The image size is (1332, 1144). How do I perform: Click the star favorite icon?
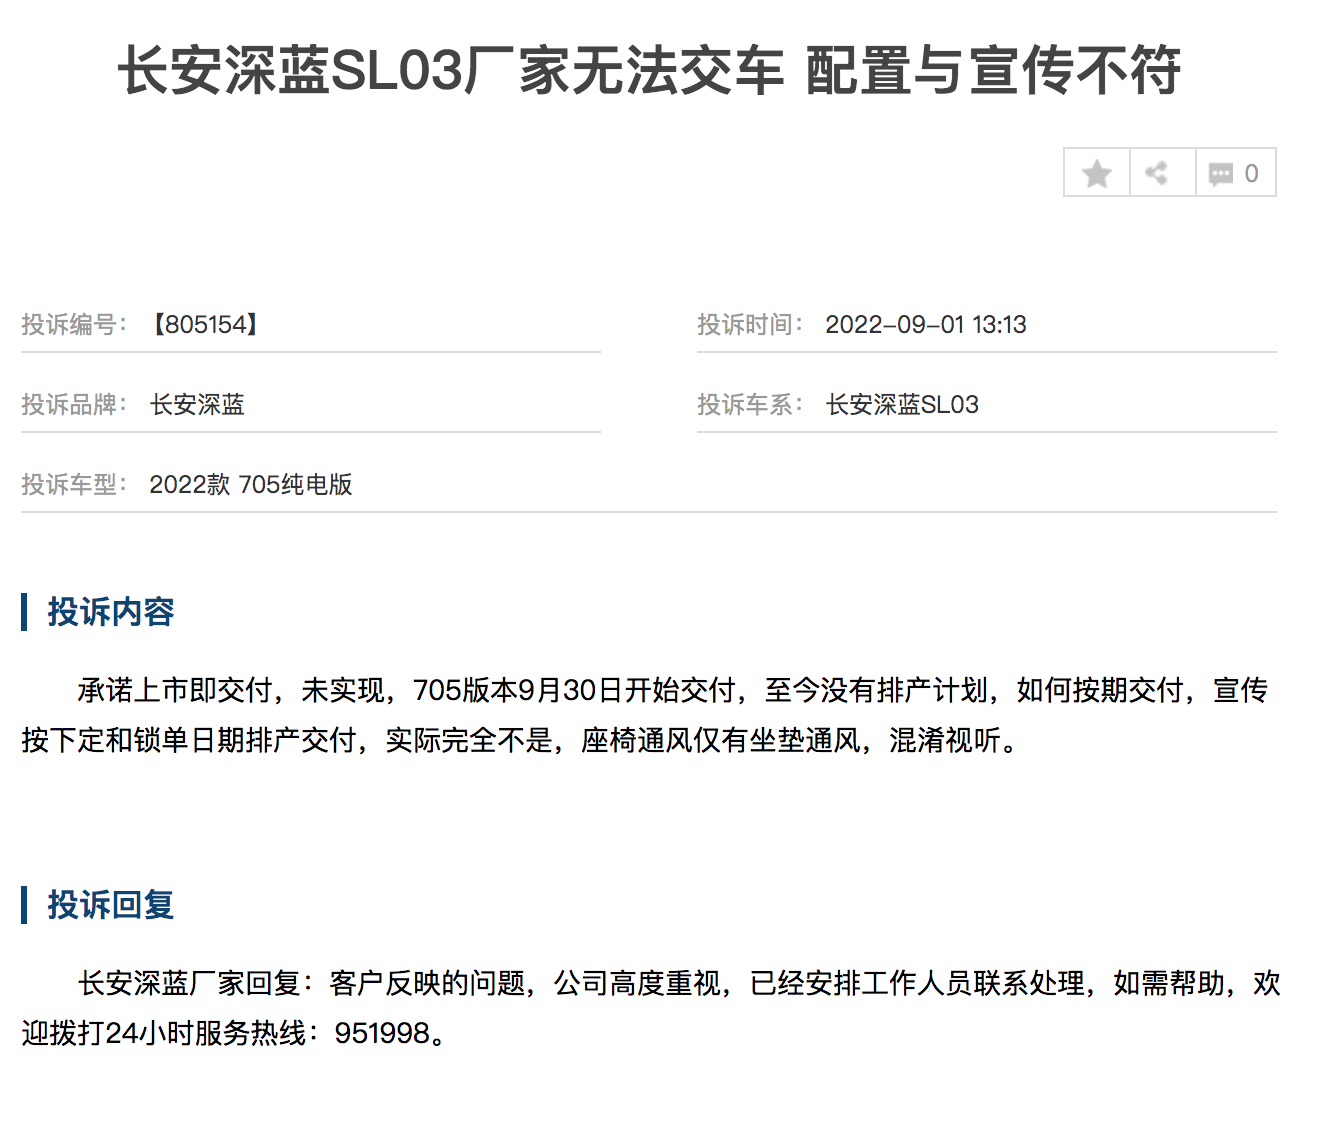point(1097,173)
